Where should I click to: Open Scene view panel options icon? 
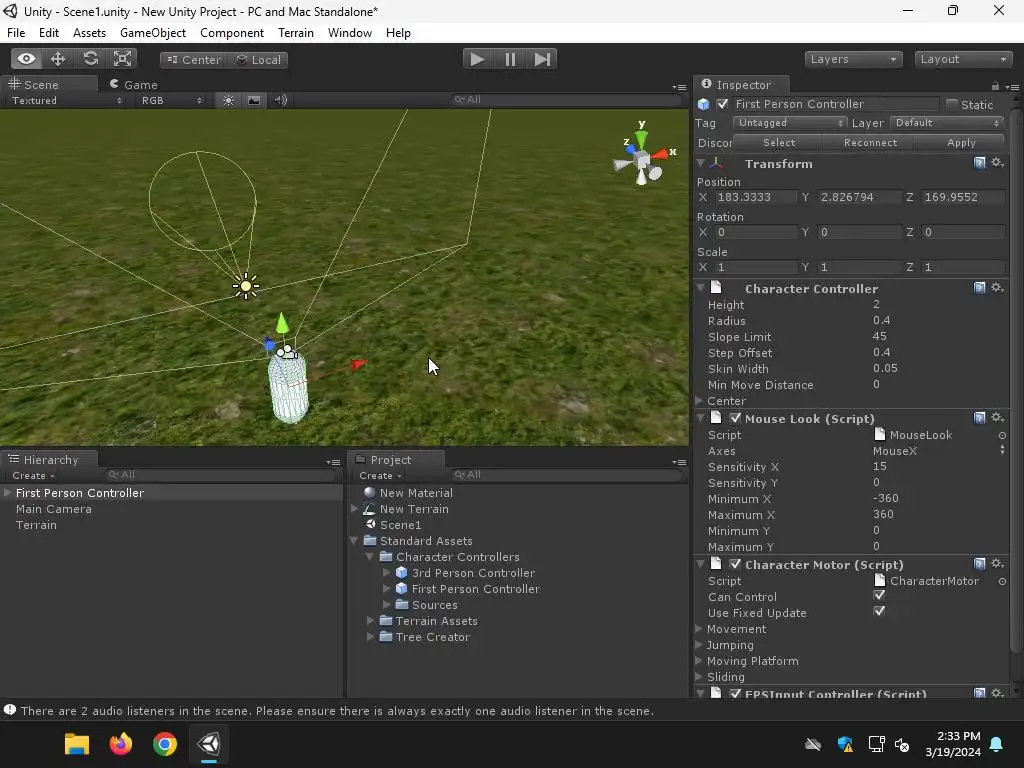click(679, 87)
